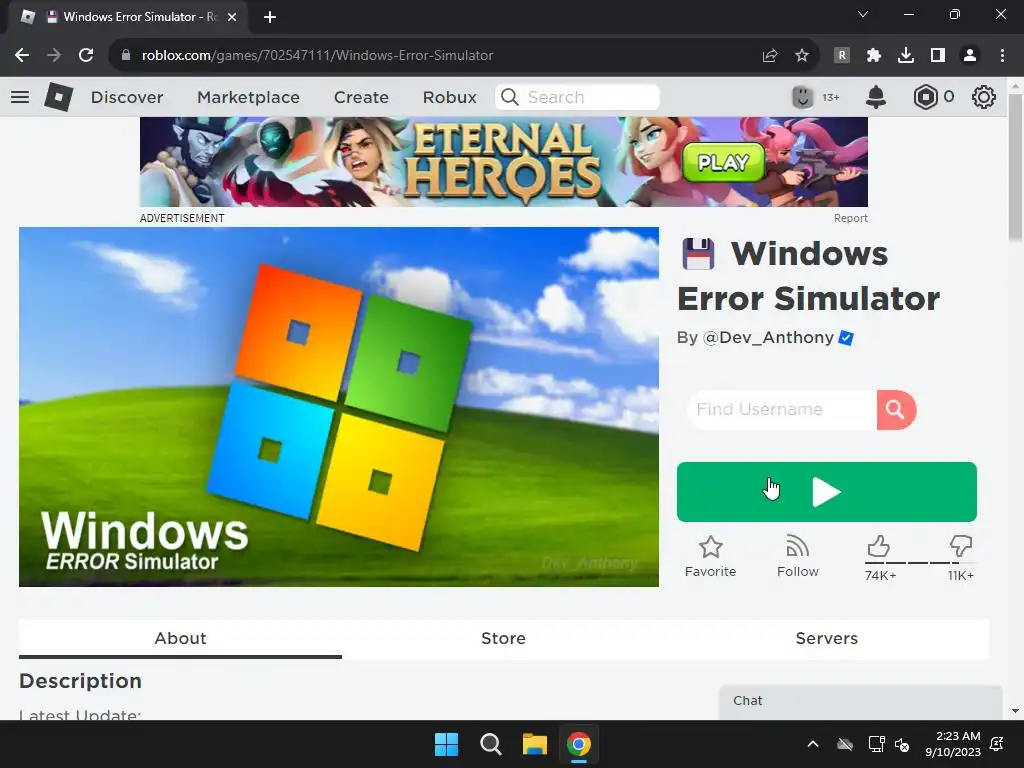The height and width of the screenshot is (768, 1024).
Task: Open the taskbar network status icon
Action: 876,744
